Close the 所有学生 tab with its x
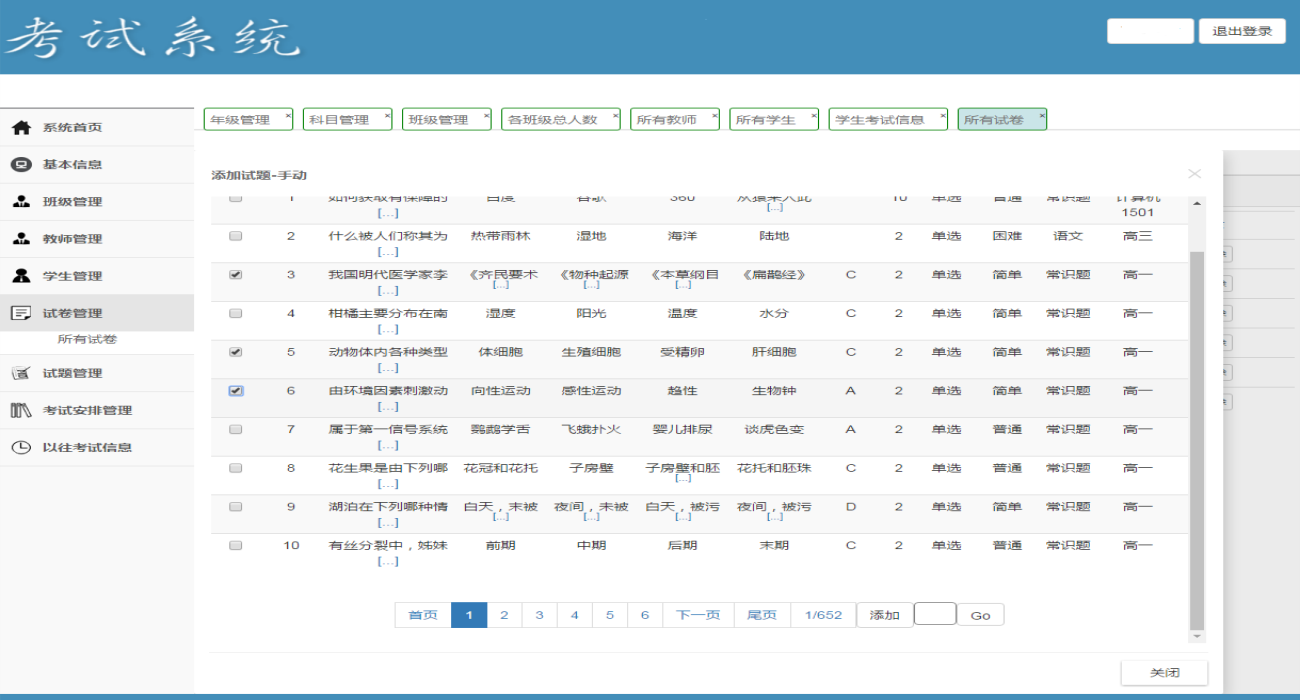The height and width of the screenshot is (700, 1300). point(813,115)
